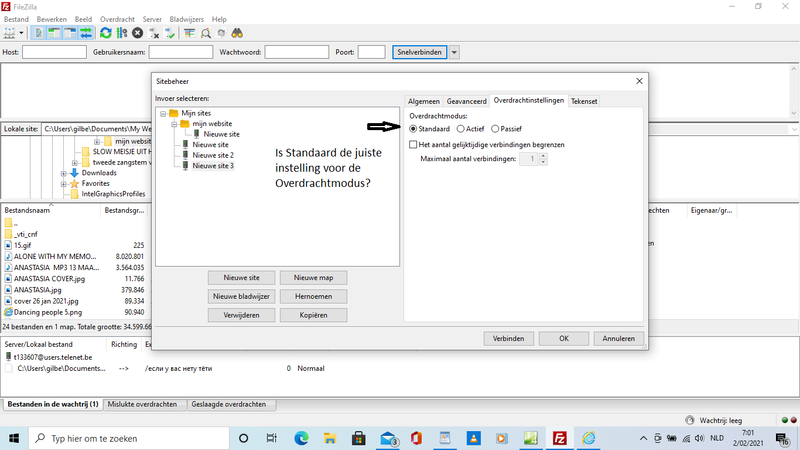Toggle processing of the transfer queue icon
Viewport: 800px width, 450px height.
[121, 33]
